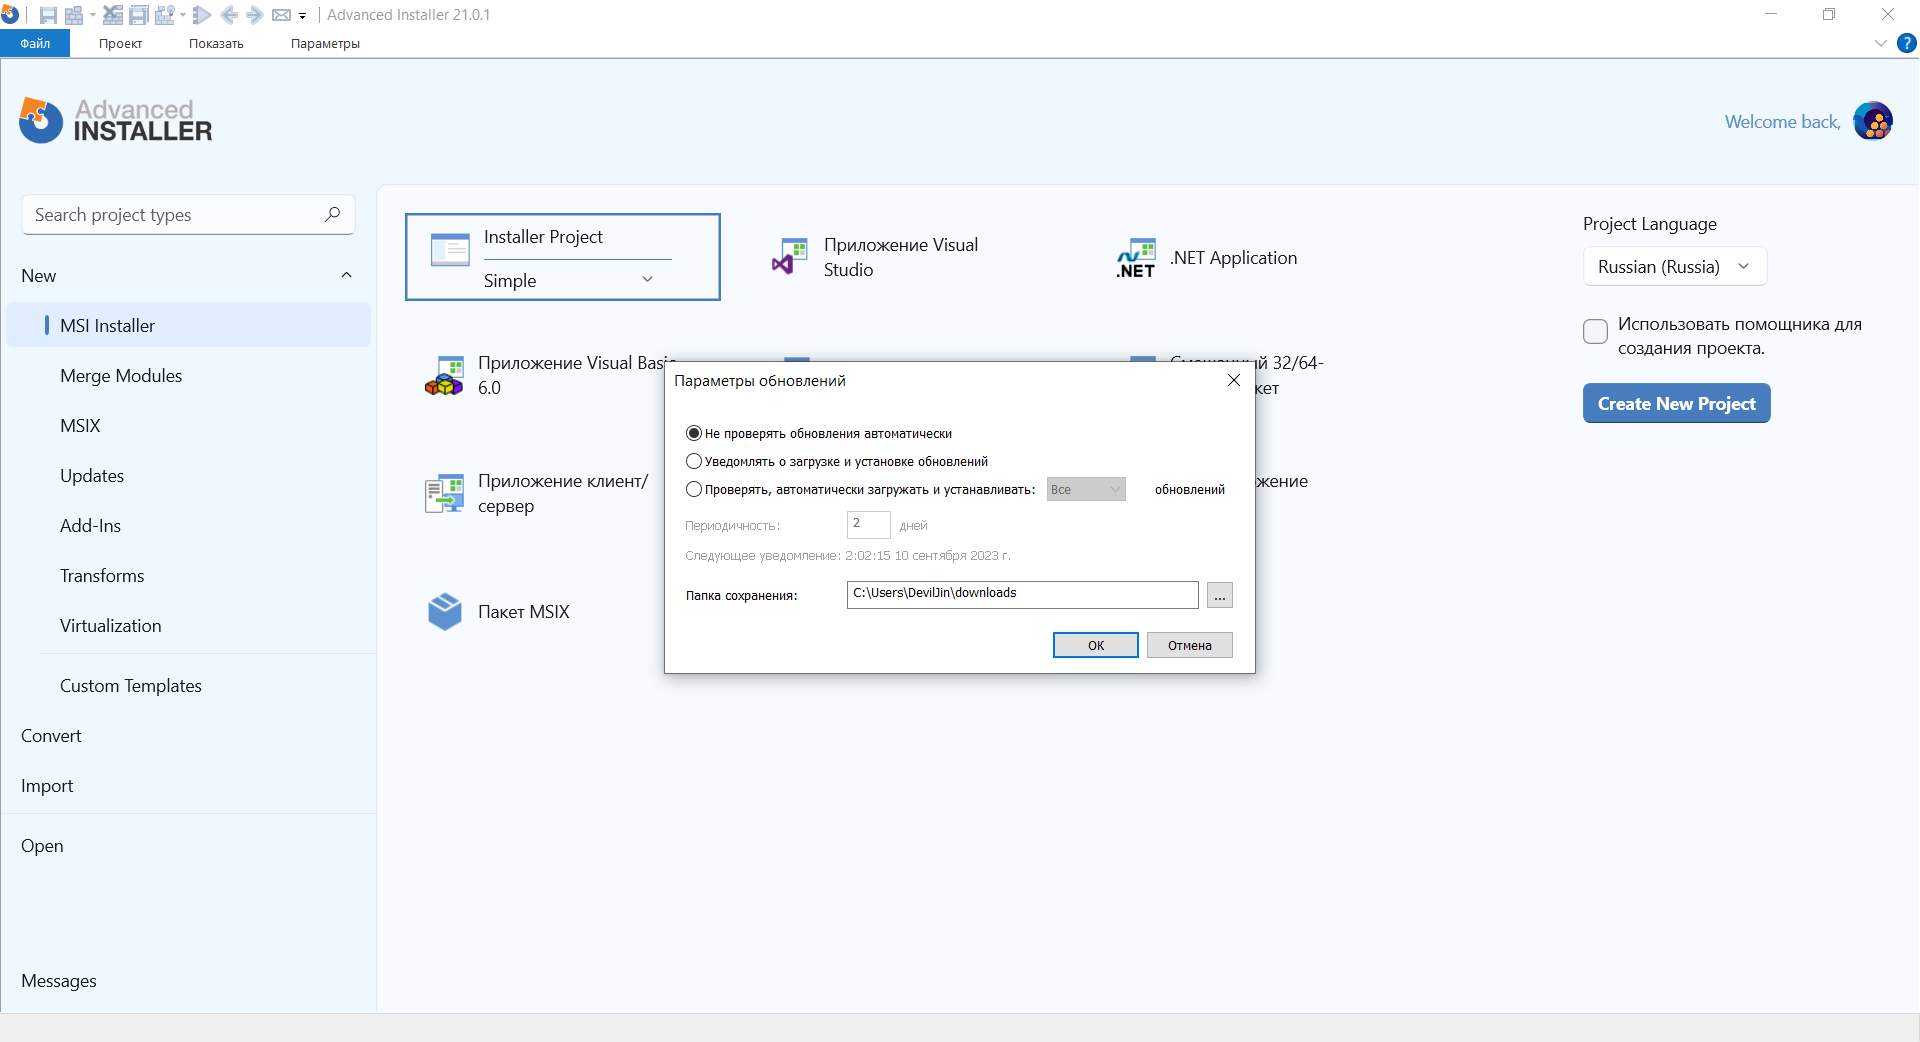Click the Advanced Installer logo
The image size is (1920, 1042).
pos(116,121)
